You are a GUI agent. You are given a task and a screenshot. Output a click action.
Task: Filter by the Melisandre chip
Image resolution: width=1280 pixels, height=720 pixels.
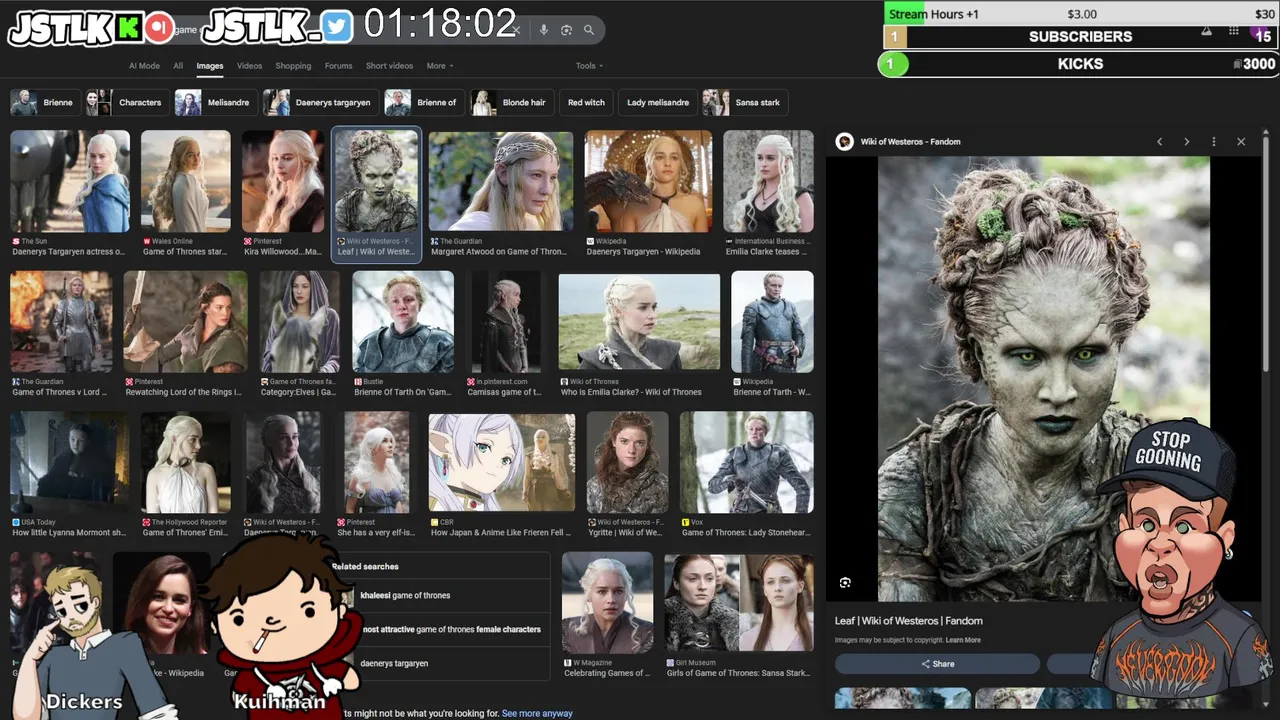[215, 103]
